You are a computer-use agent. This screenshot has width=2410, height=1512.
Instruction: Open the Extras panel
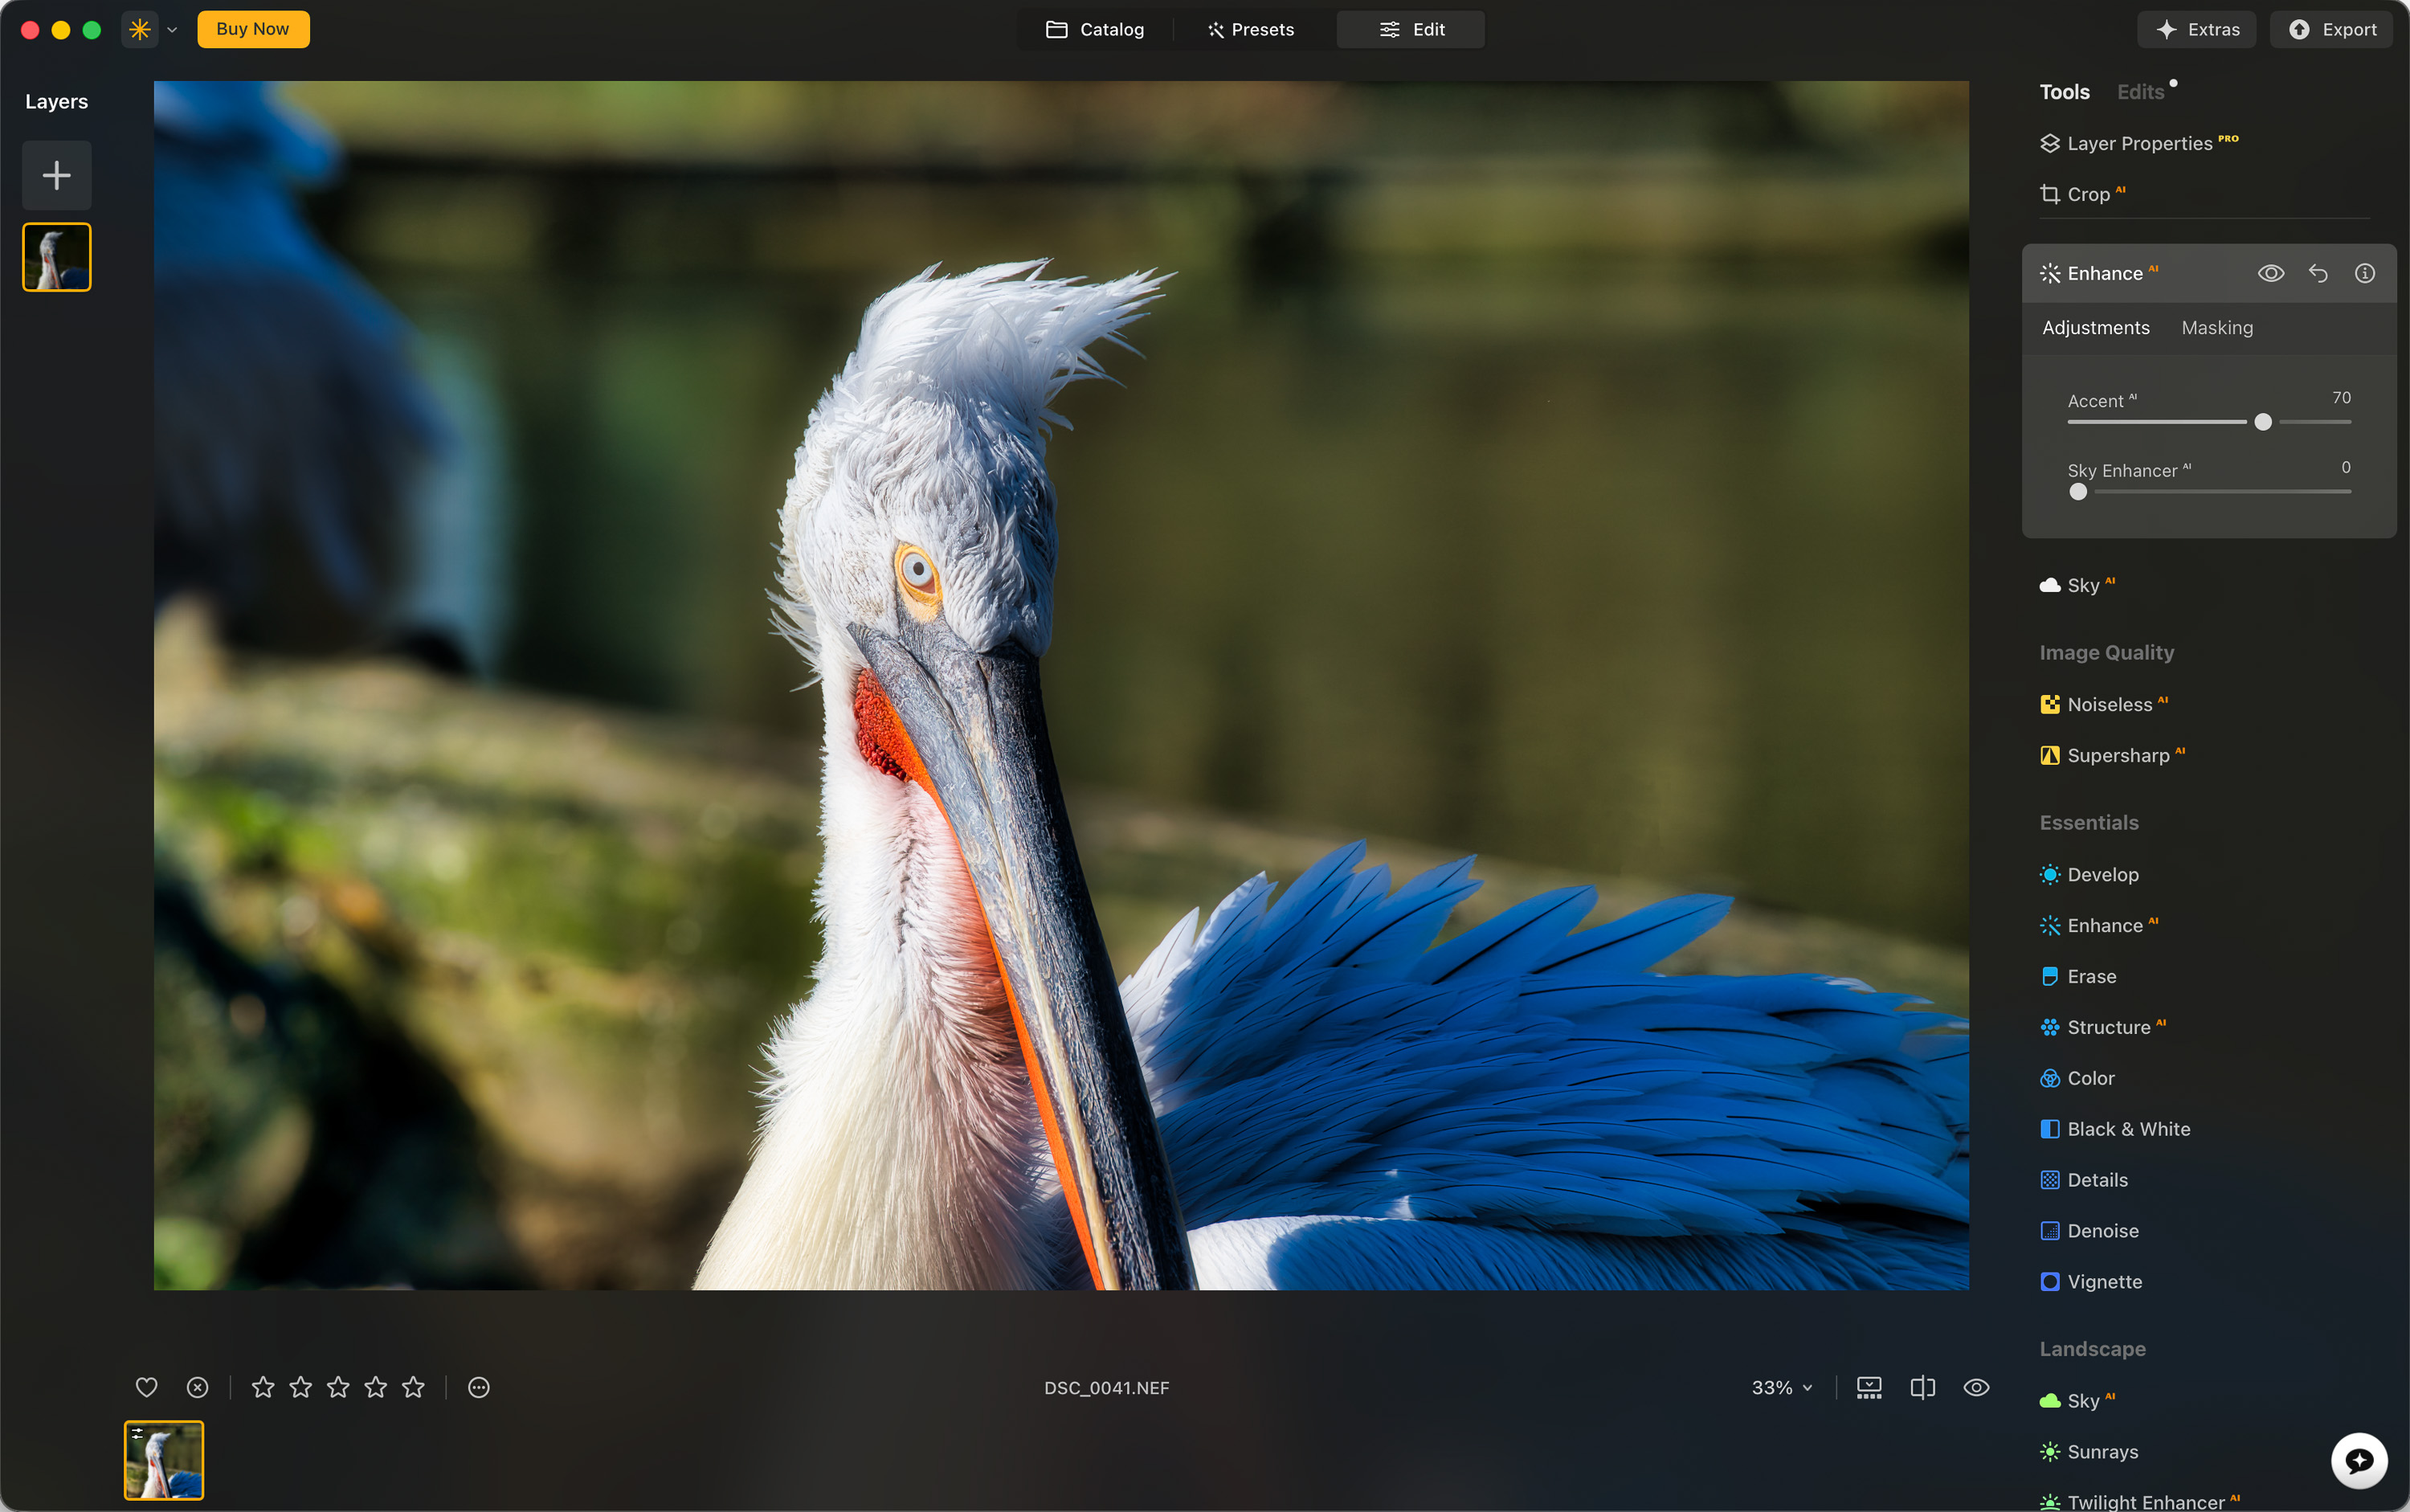(x=2197, y=30)
